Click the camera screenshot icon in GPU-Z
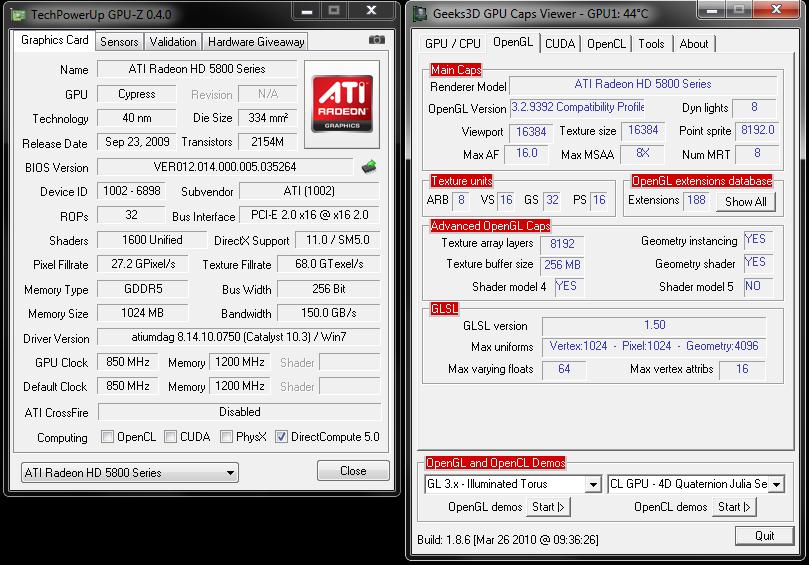This screenshot has height=565, width=809. 377,40
